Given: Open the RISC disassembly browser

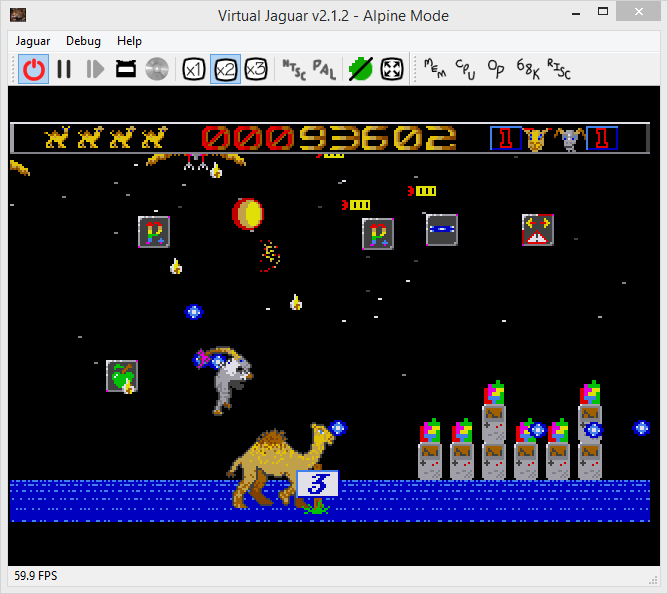Looking at the screenshot, I should coord(560,69).
